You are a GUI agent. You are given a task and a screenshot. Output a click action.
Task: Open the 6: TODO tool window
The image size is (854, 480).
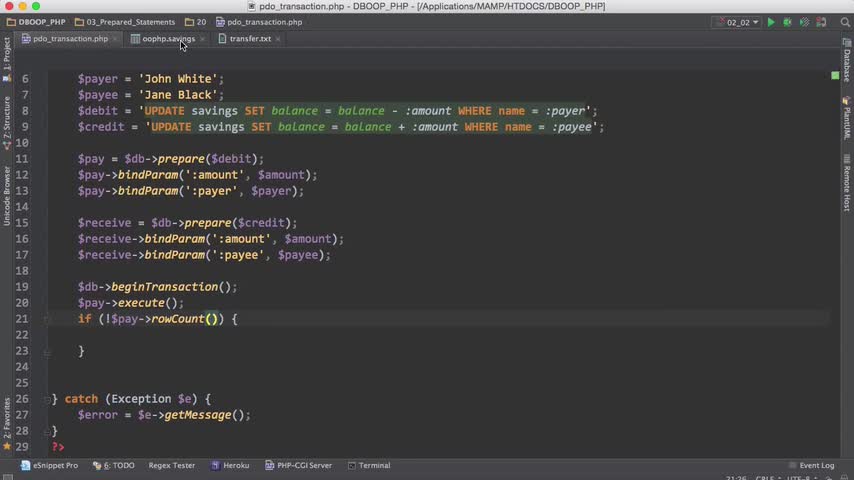[114, 465]
